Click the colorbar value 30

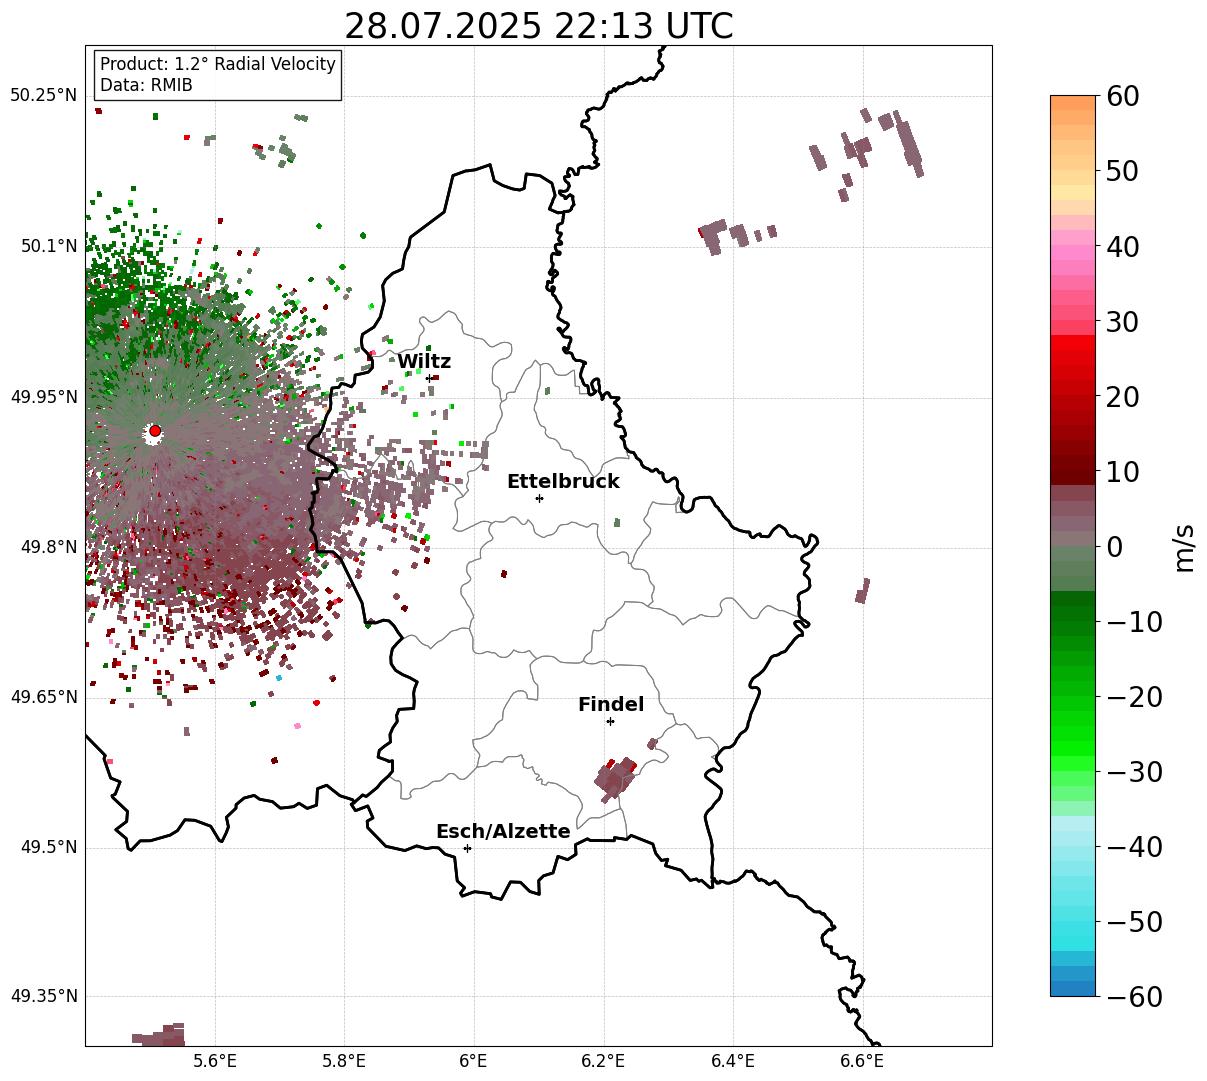click(x=1124, y=322)
